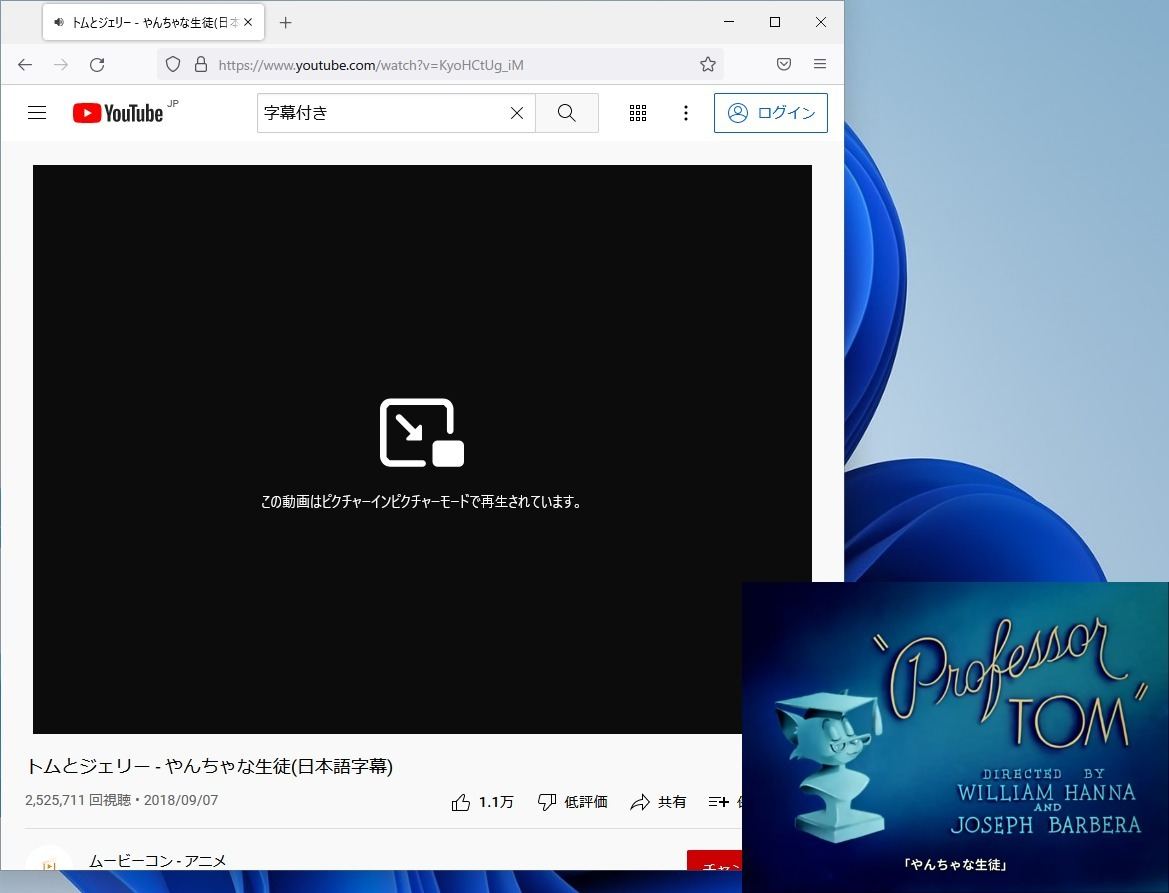This screenshot has width=1169, height=893.
Task: Open the YouTube apps grid
Action: pos(637,113)
